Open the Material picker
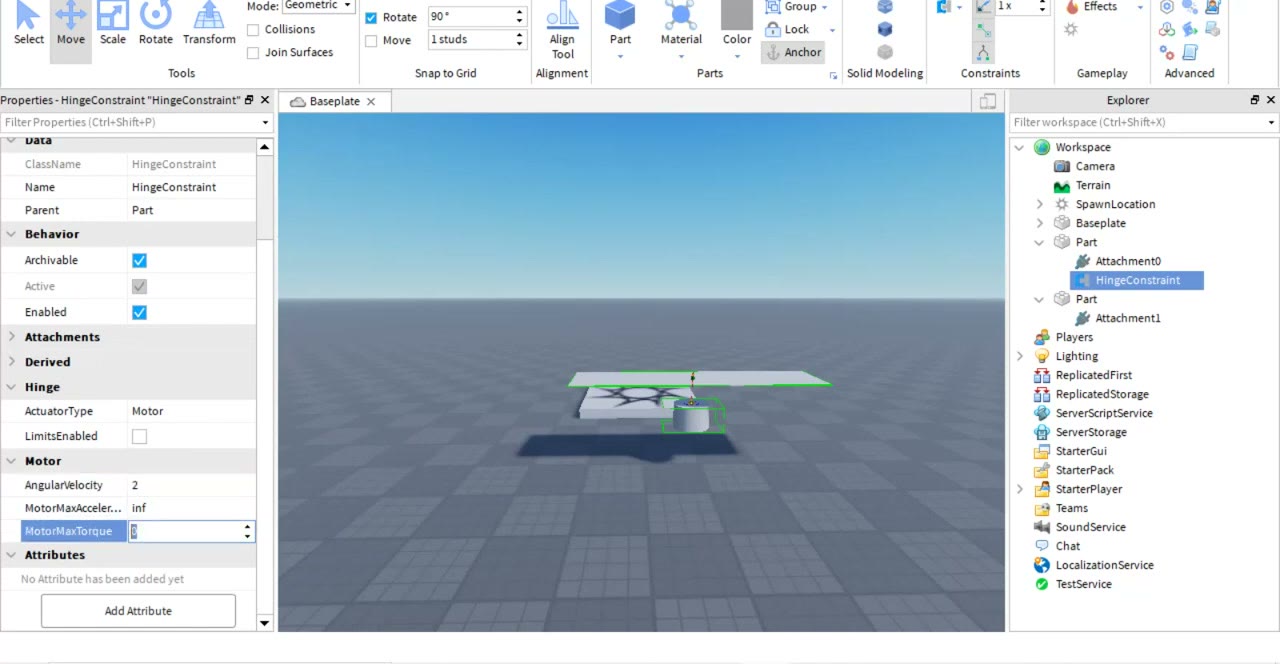Screen dimensions: 1280x664 click(x=681, y=24)
